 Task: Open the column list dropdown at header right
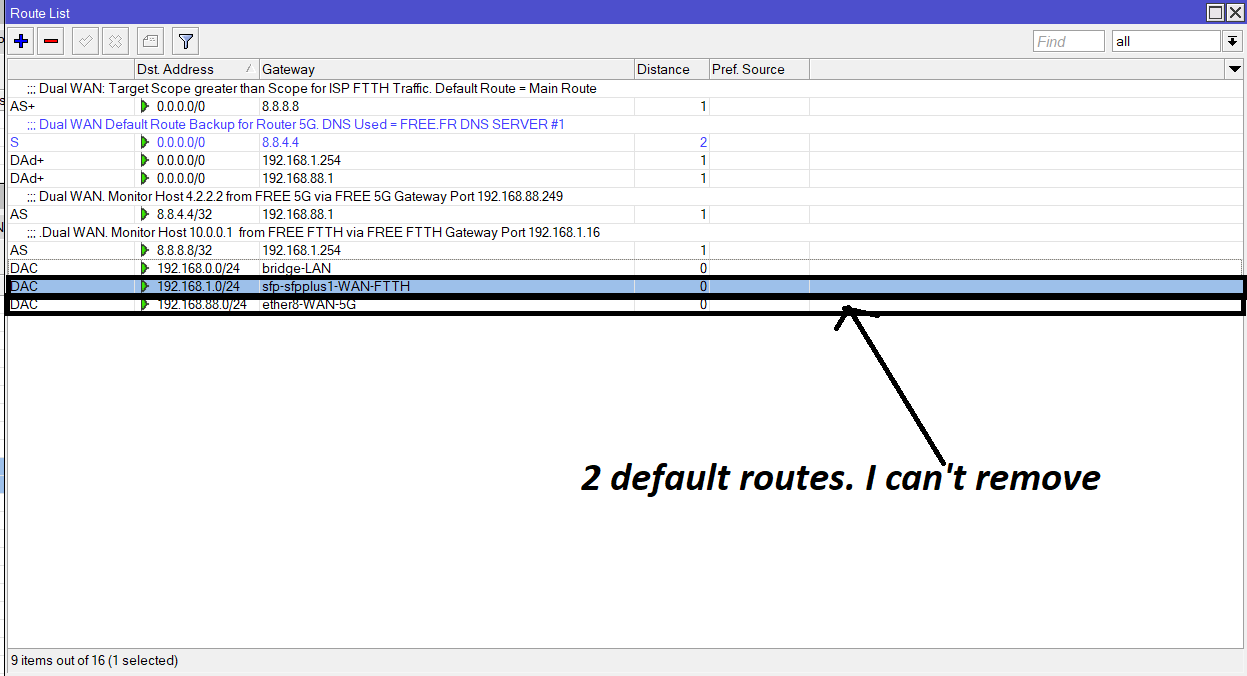point(1234,69)
